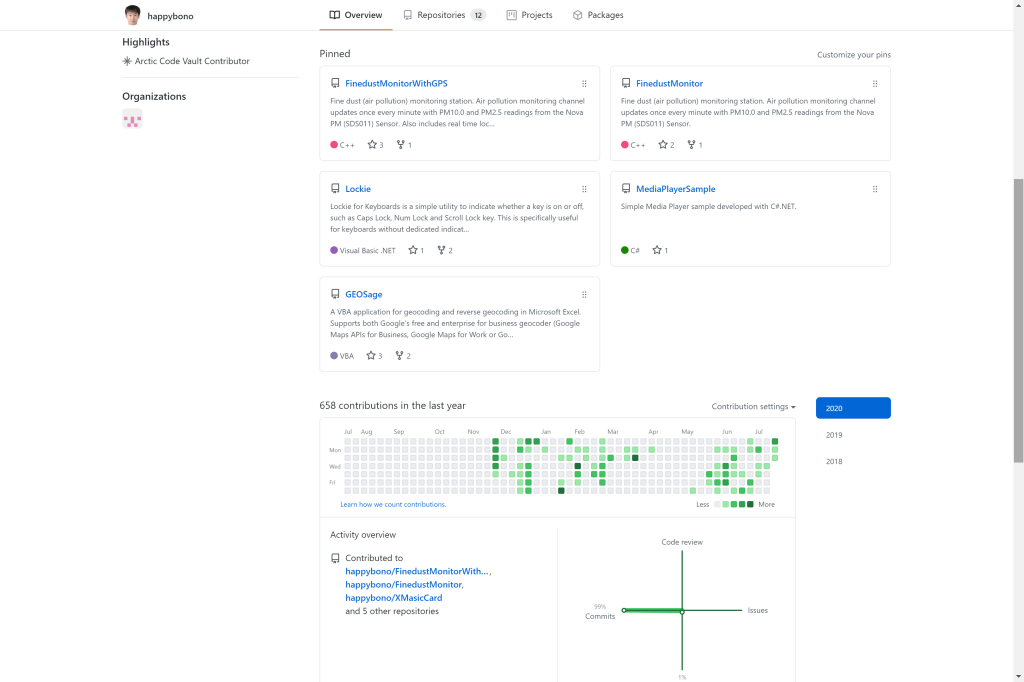Click repo icon beside MediaPlayerSample
The height and width of the screenshot is (682, 1024).
pyautogui.click(x=626, y=189)
